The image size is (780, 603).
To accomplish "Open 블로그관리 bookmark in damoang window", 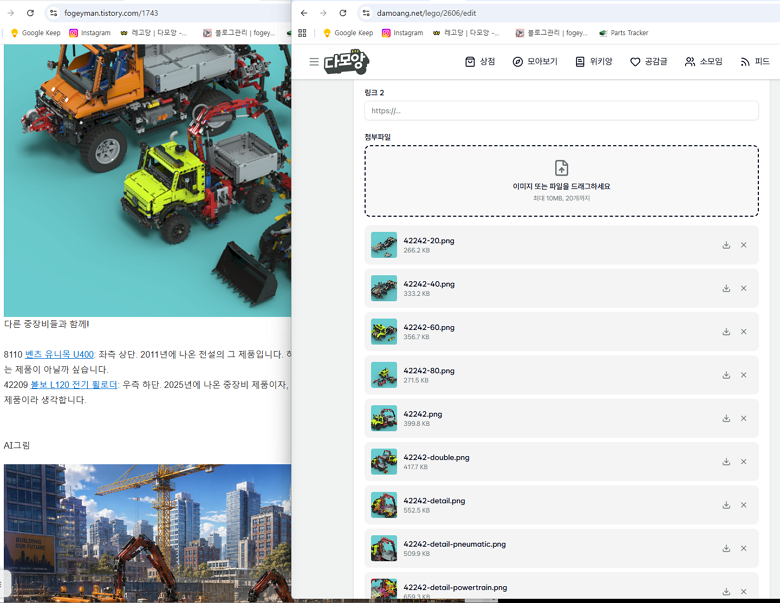I will (551, 33).
